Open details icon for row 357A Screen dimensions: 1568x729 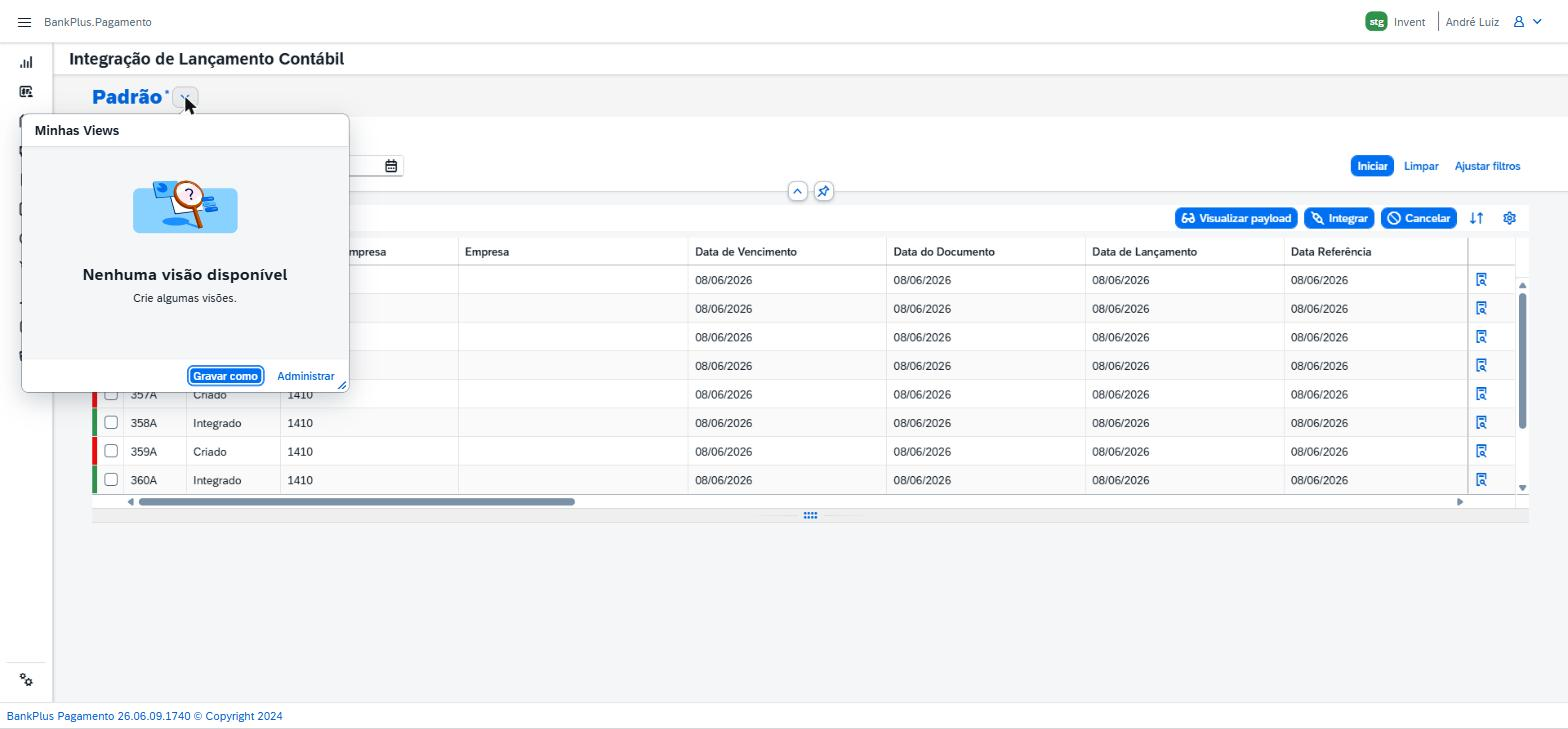pos(1482,394)
